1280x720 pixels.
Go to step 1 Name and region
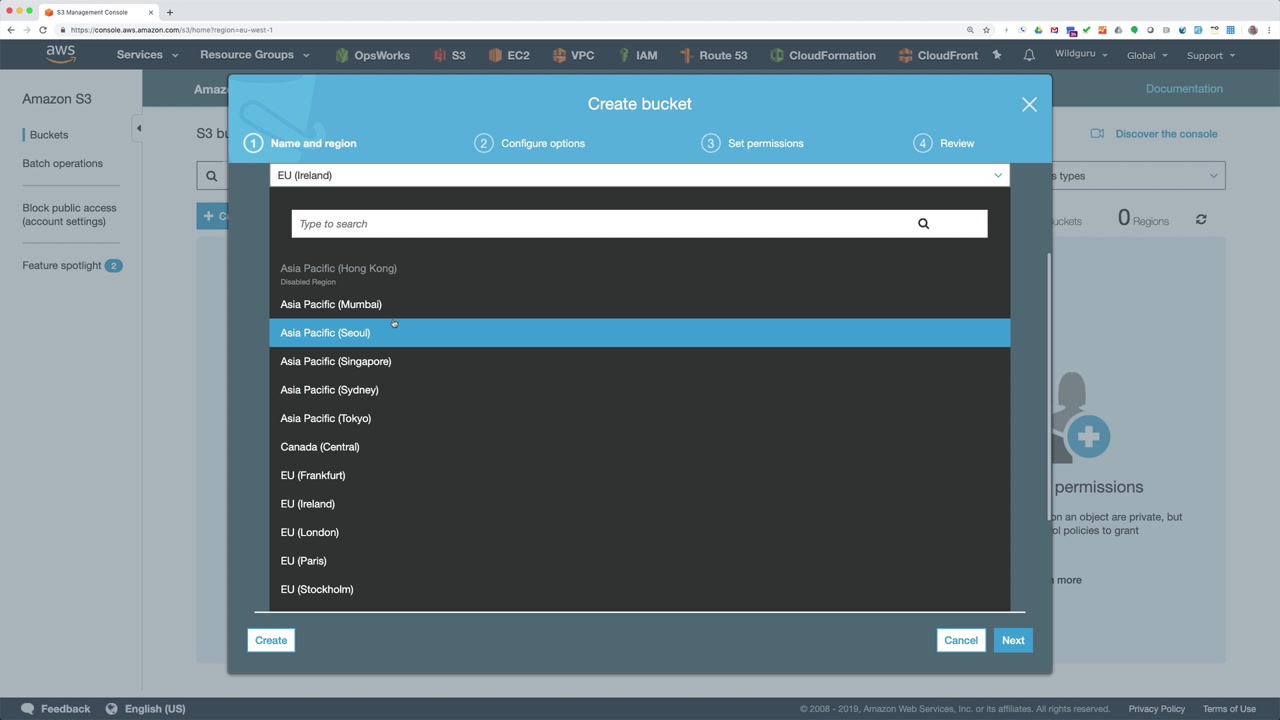pos(301,143)
